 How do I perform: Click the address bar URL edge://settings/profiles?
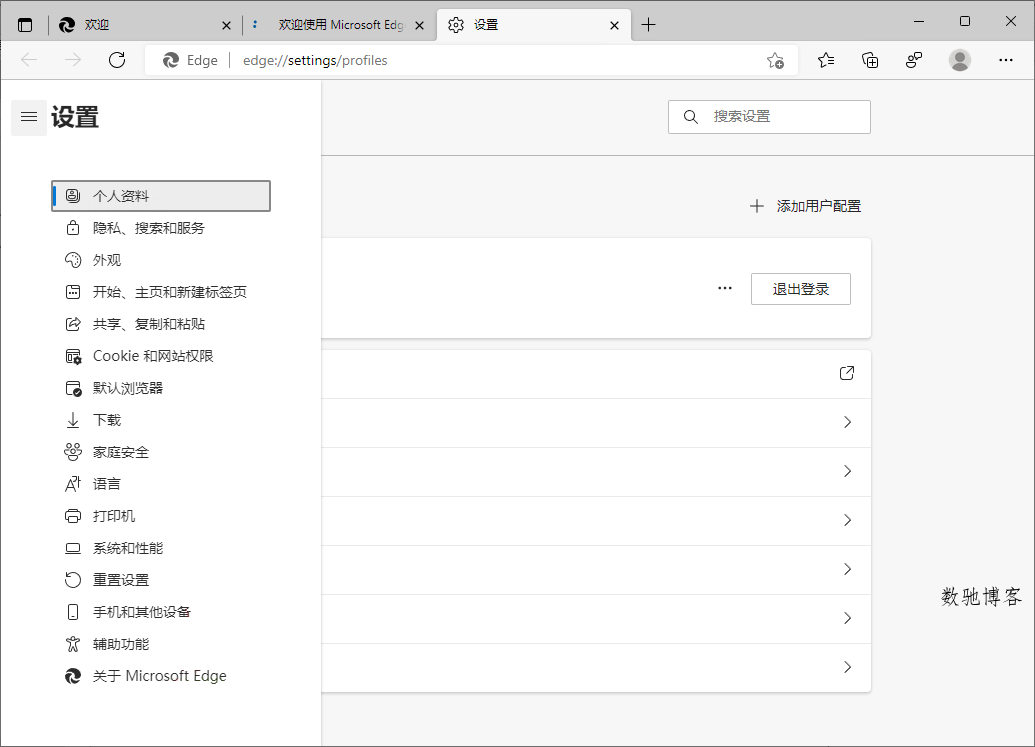coord(315,61)
